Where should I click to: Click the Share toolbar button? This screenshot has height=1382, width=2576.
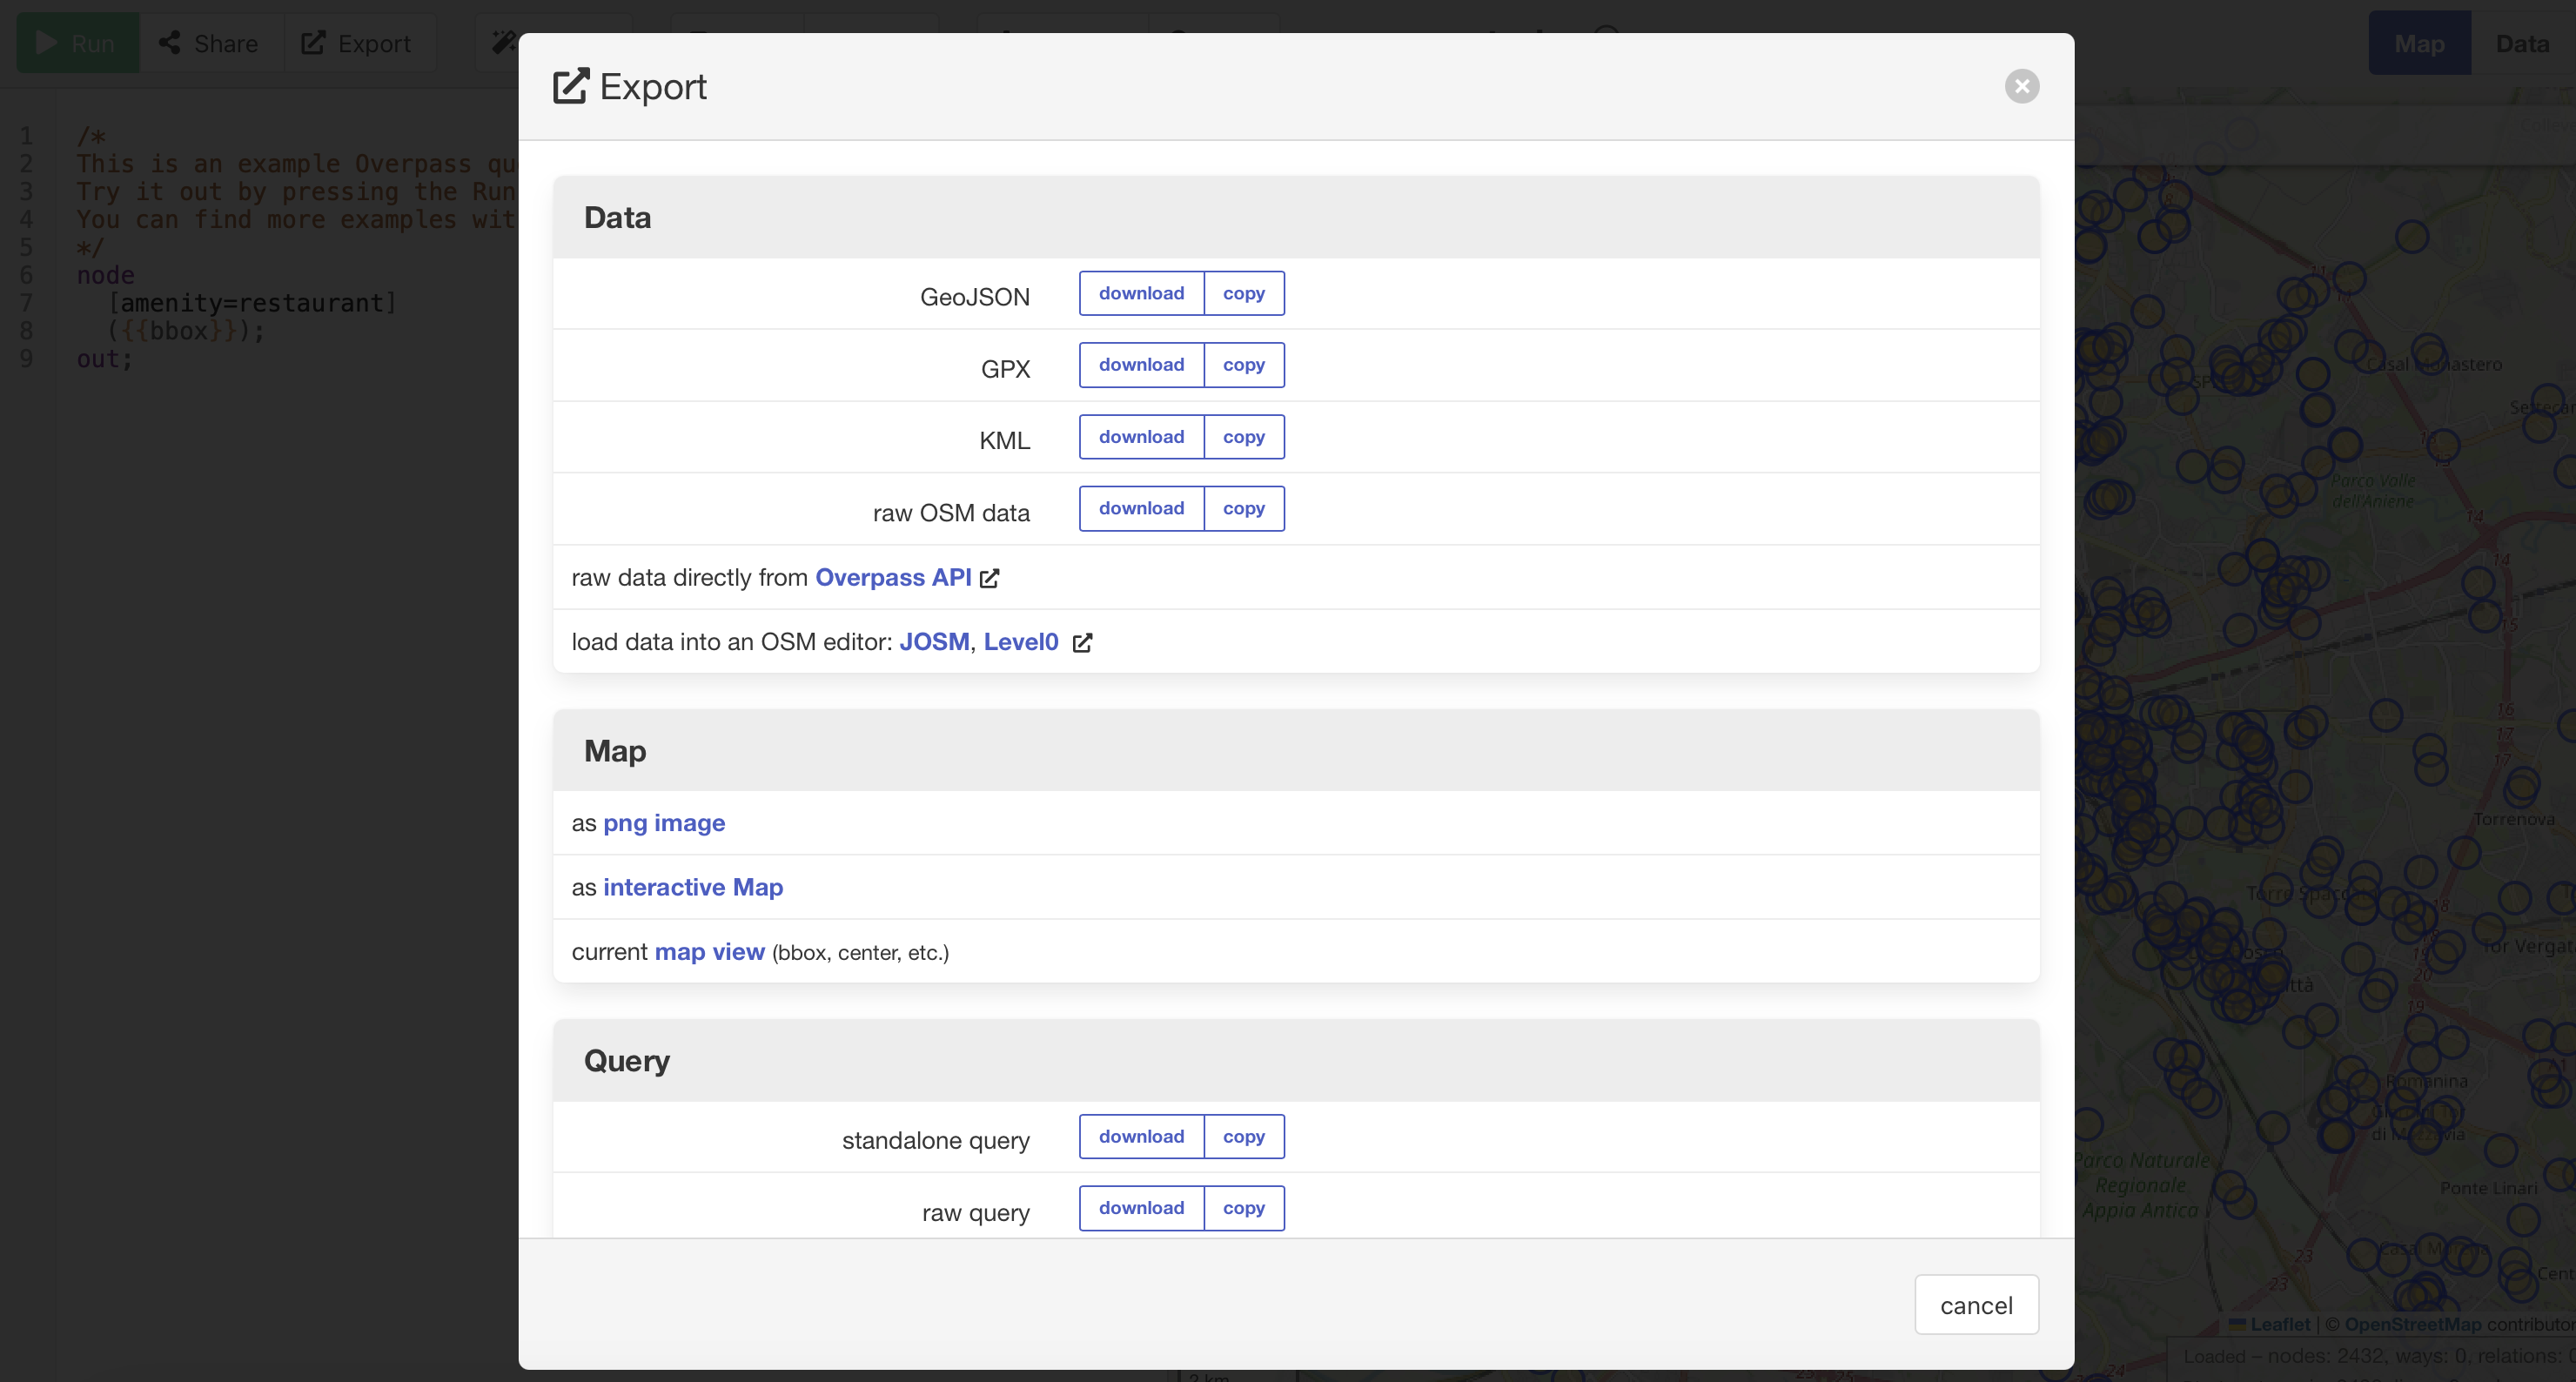pos(210,44)
